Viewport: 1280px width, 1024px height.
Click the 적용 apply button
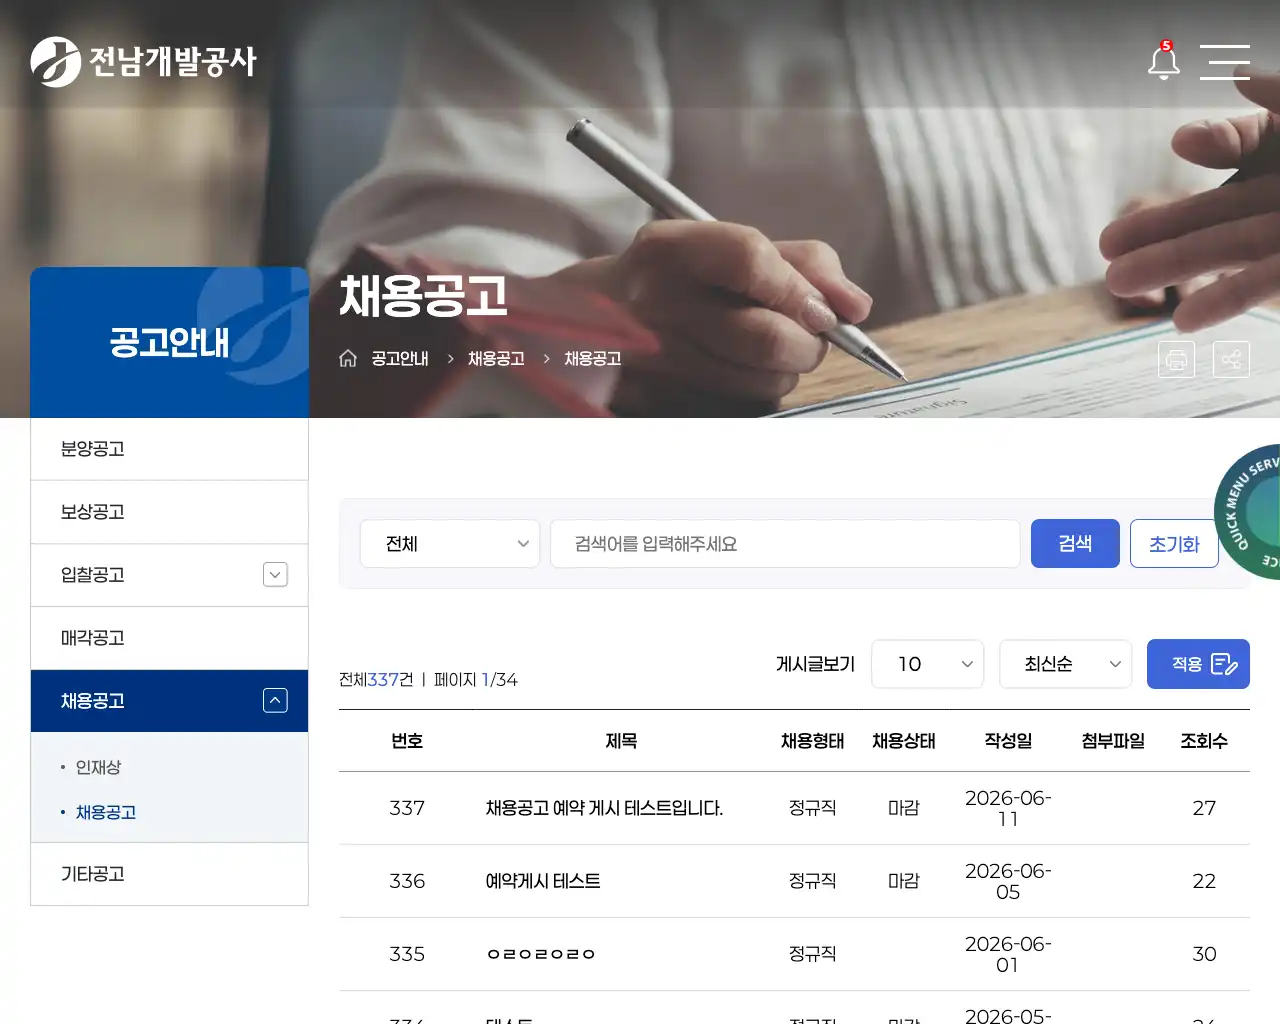point(1198,664)
